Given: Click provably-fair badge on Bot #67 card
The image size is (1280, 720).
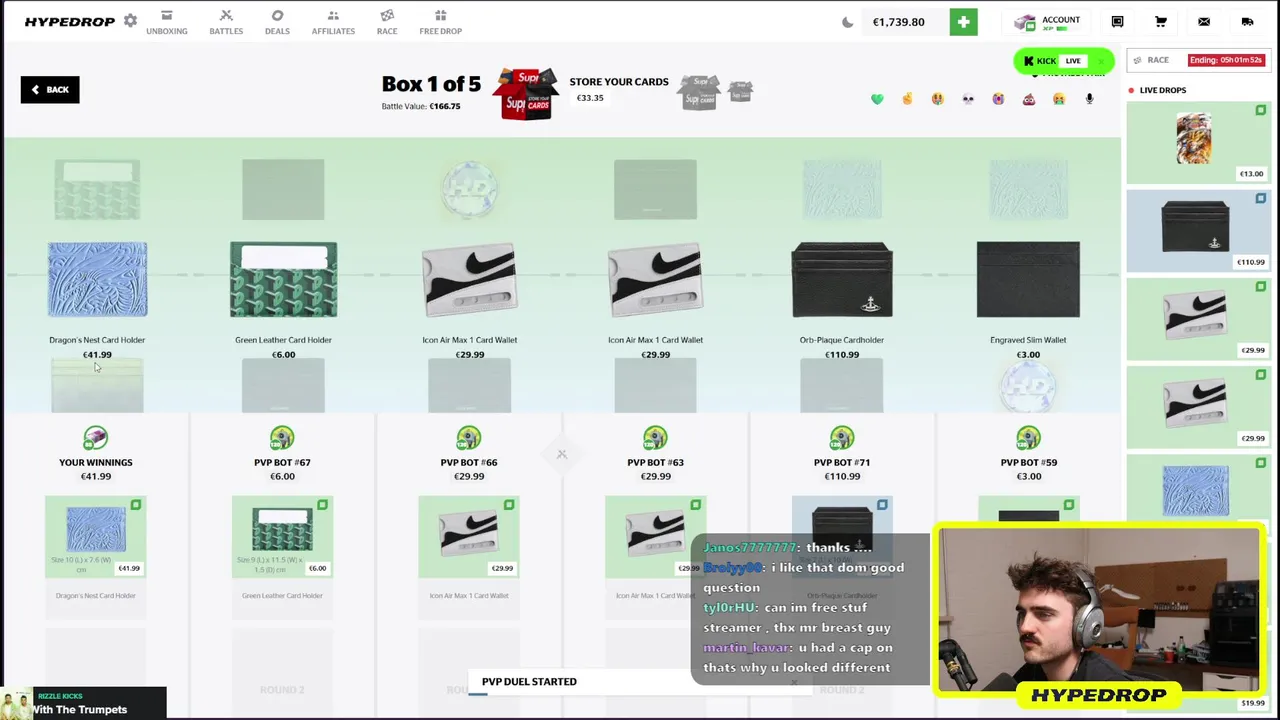Looking at the screenshot, I should (322, 505).
